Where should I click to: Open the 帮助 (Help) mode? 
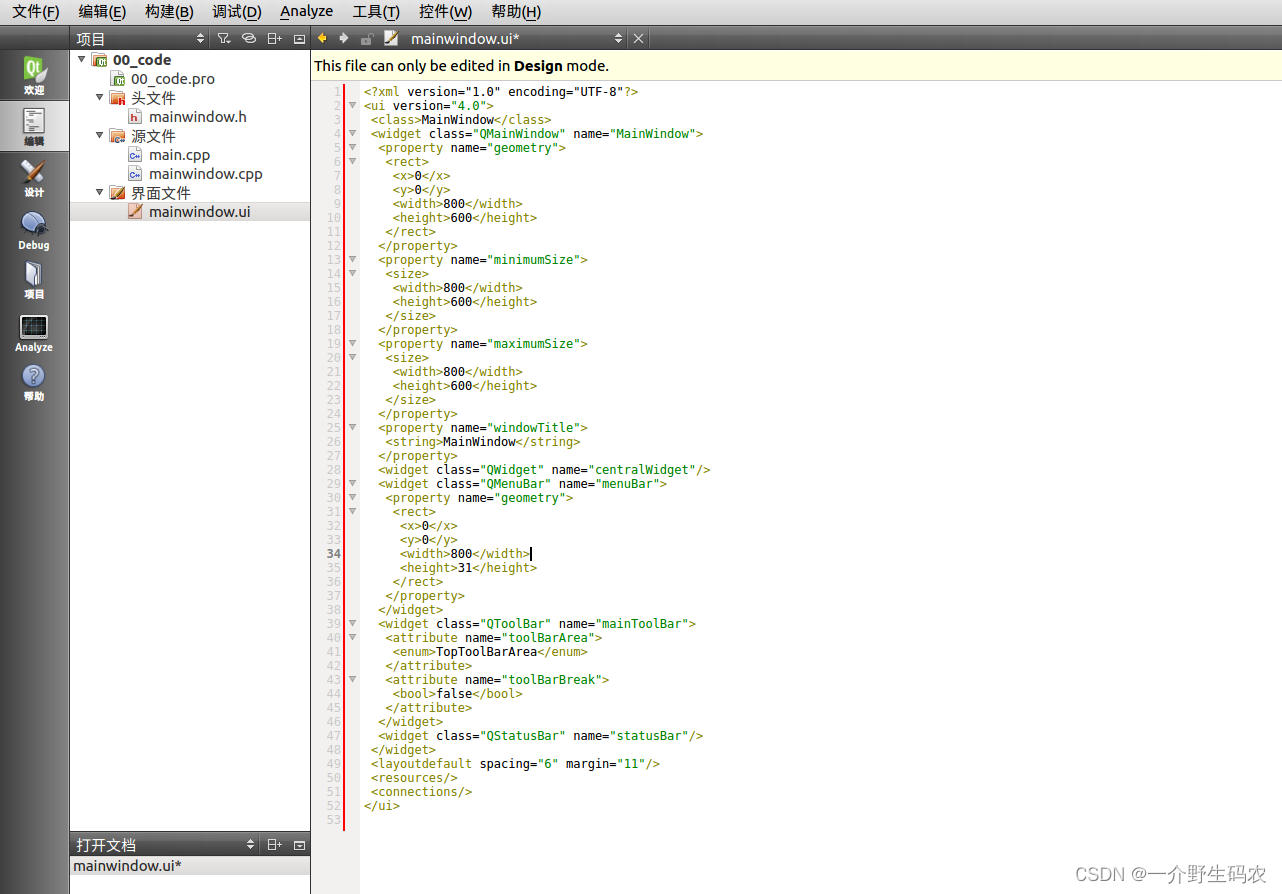click(34, 383)
